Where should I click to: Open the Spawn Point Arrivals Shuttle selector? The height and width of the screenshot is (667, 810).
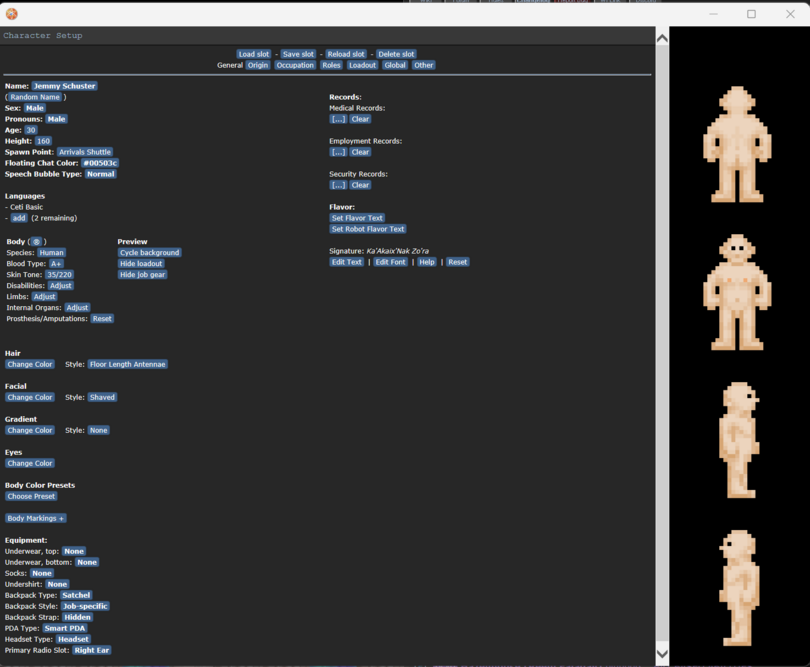(x=85, y=152)
